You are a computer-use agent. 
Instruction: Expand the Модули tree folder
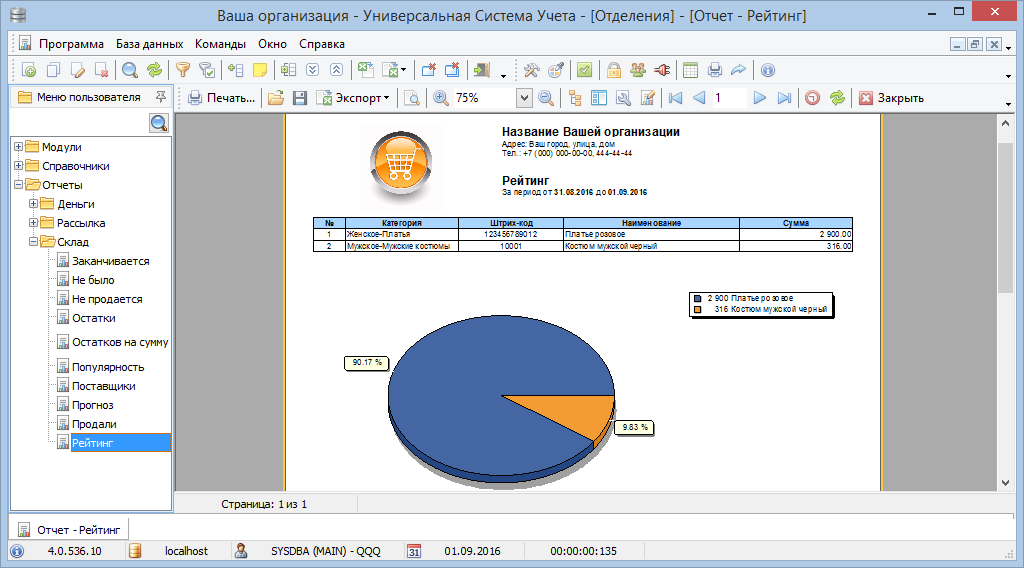(18, 147)
